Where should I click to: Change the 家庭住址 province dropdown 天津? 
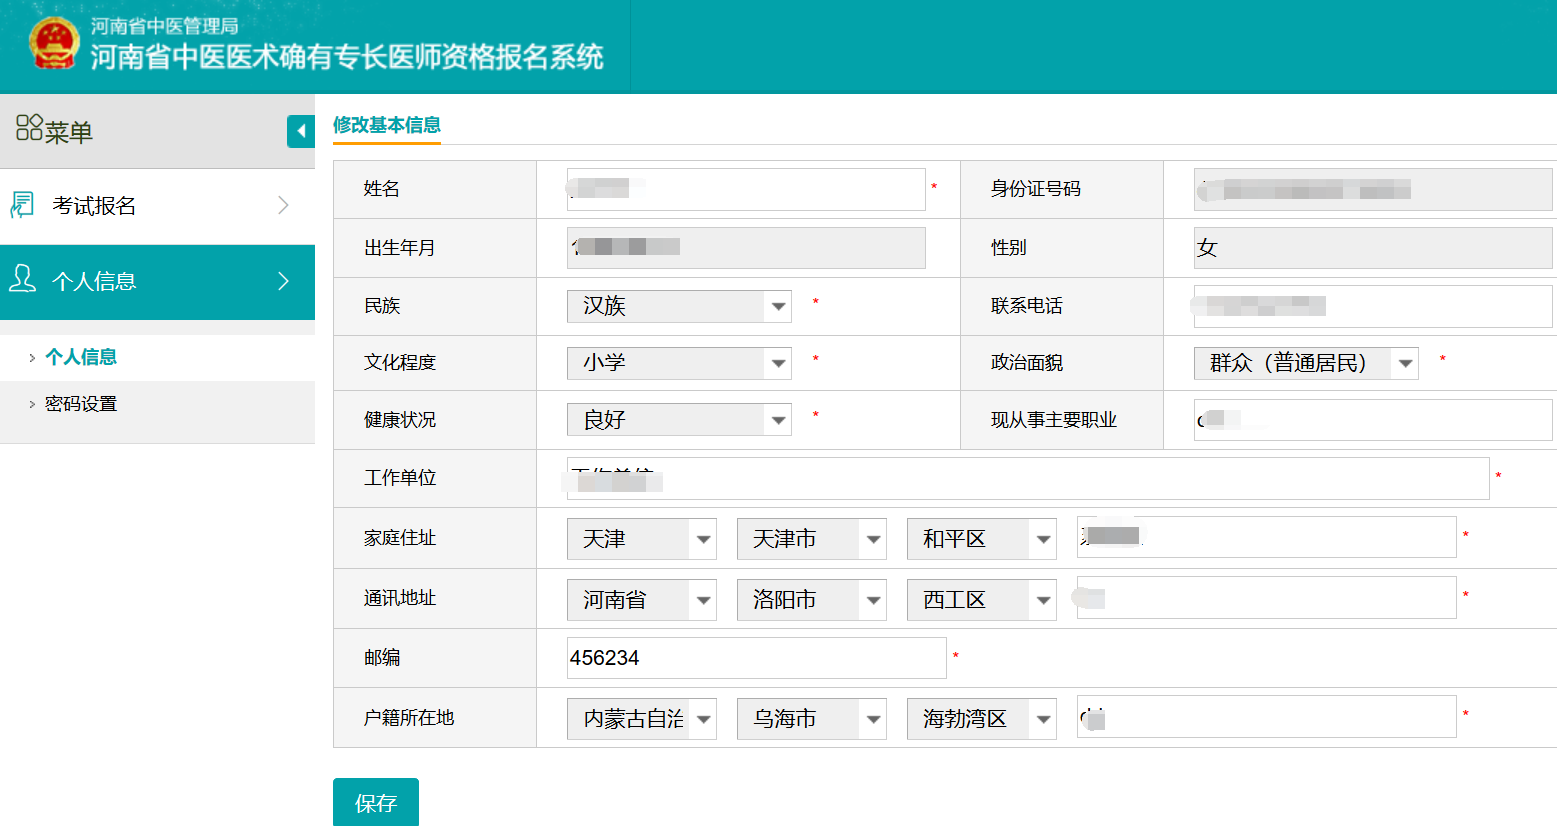[x=641, y=539]
